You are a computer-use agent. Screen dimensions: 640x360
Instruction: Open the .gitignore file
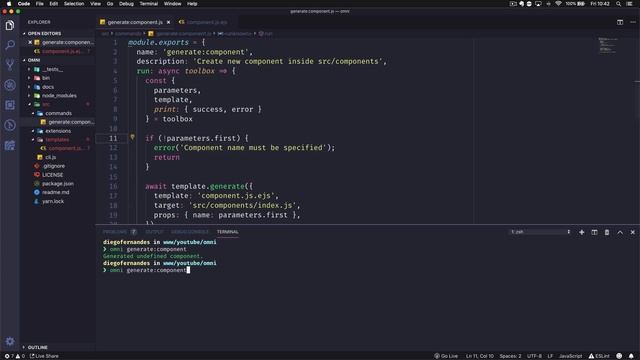click(x=53, y=166)
